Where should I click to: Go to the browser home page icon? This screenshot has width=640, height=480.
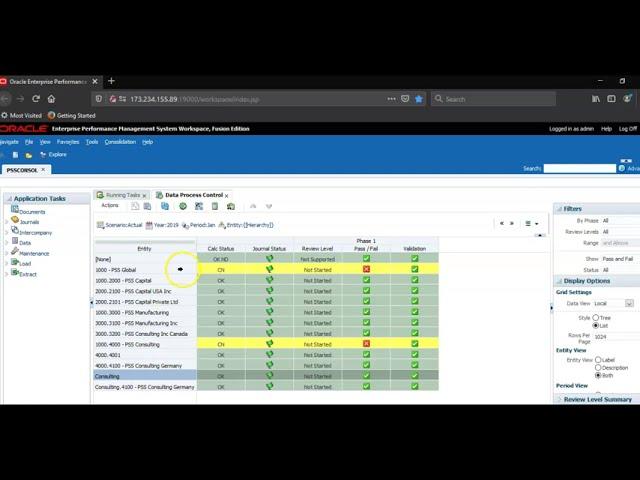[x=51, y=99]
